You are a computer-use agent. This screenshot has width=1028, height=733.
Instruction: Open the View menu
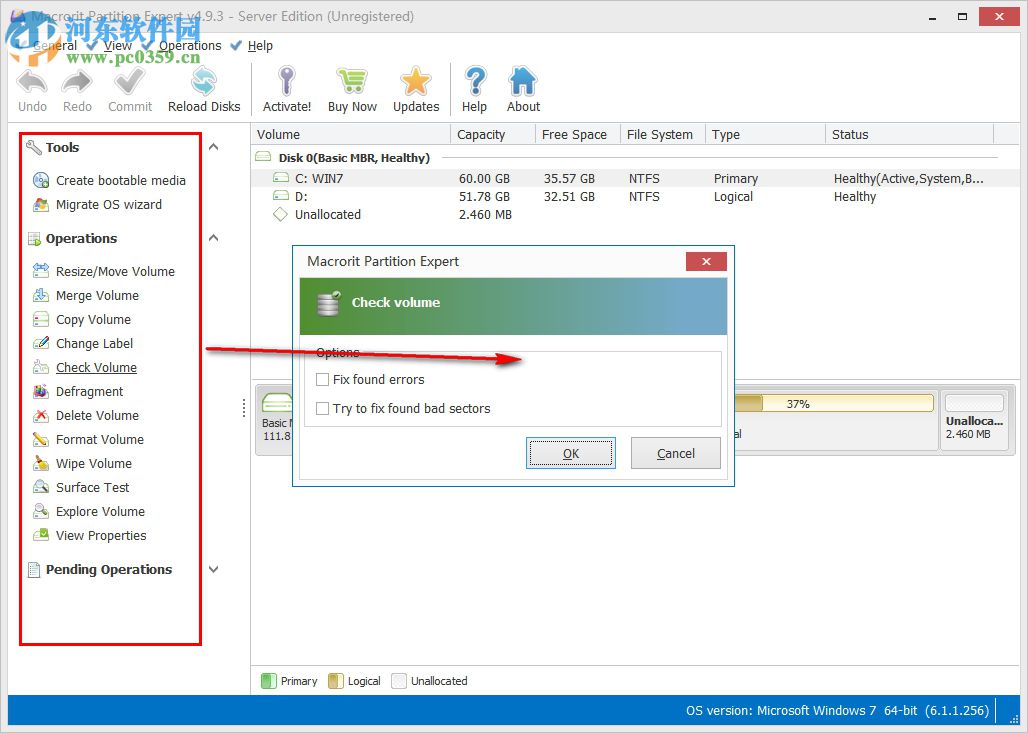(x=117, y=45)
